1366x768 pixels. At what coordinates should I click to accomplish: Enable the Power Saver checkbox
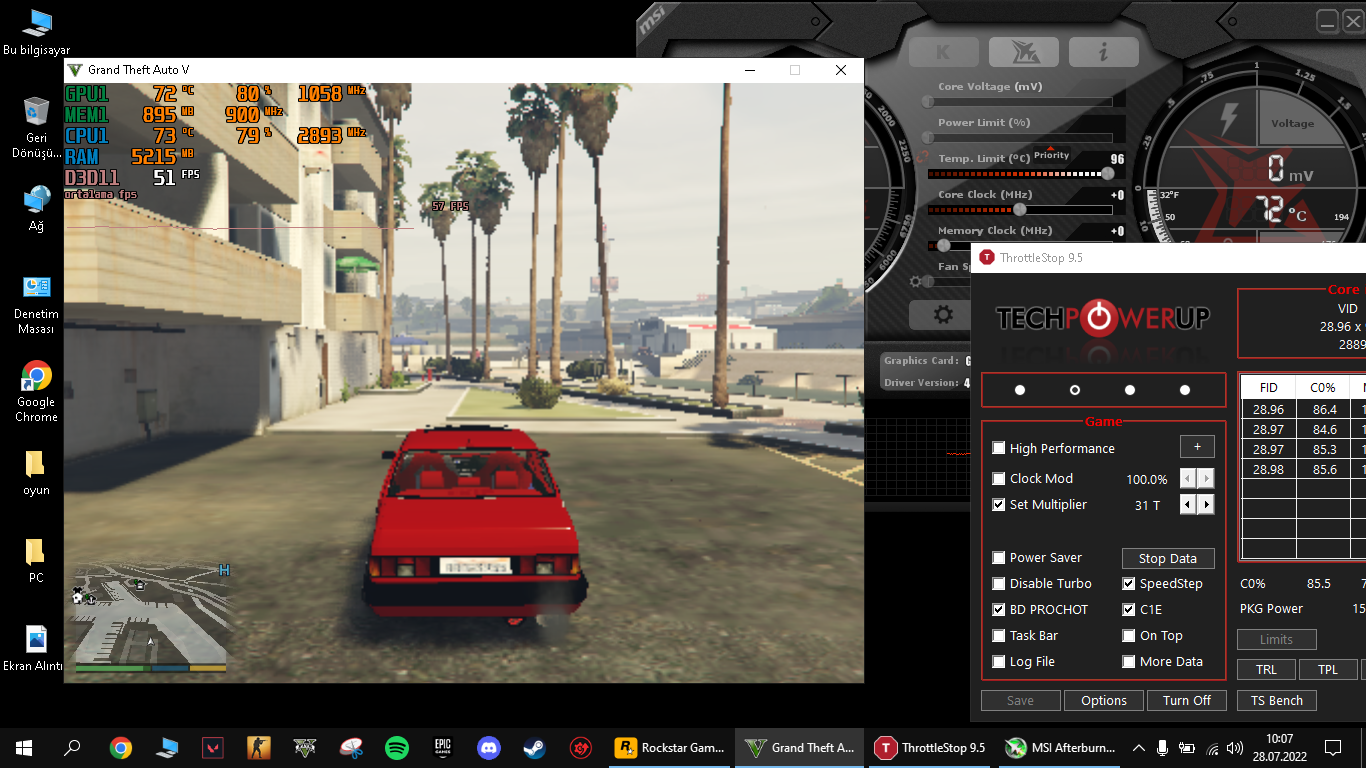(x=999, y=558)
